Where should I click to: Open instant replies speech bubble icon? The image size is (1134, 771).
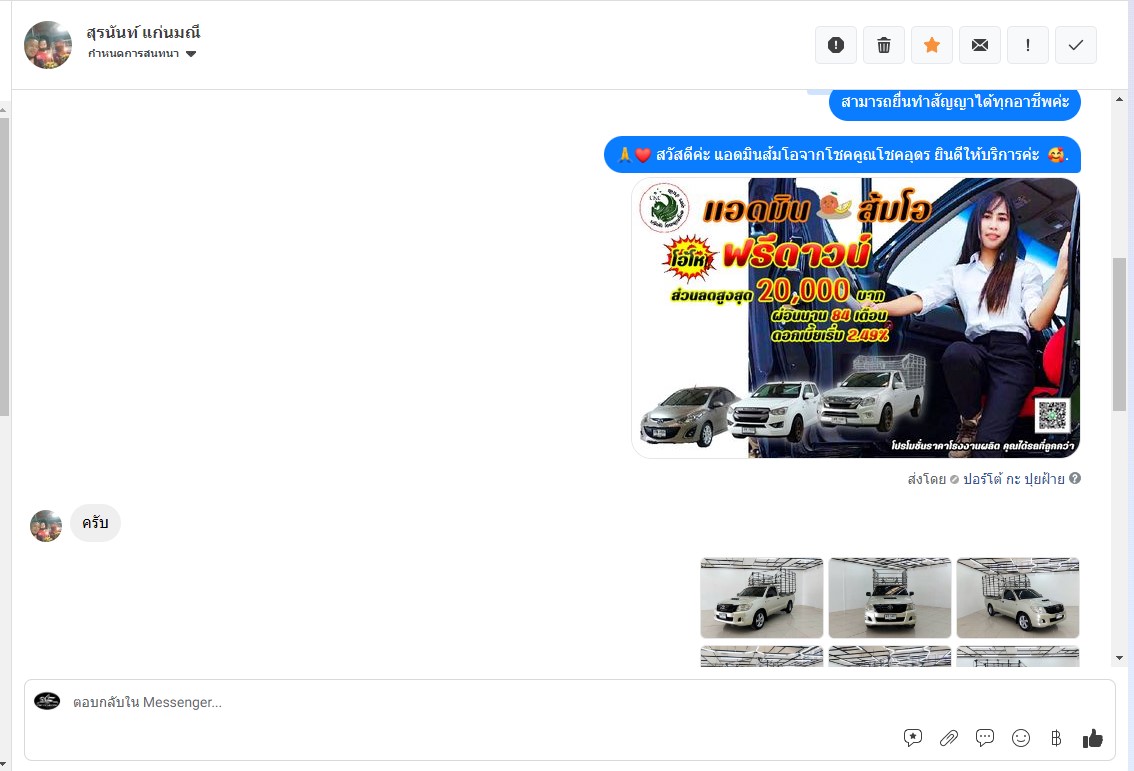[984, 738]
